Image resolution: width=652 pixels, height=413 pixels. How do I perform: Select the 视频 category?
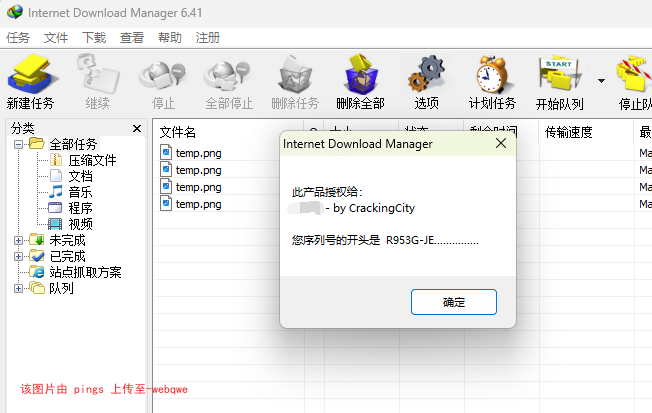point(80,224)
